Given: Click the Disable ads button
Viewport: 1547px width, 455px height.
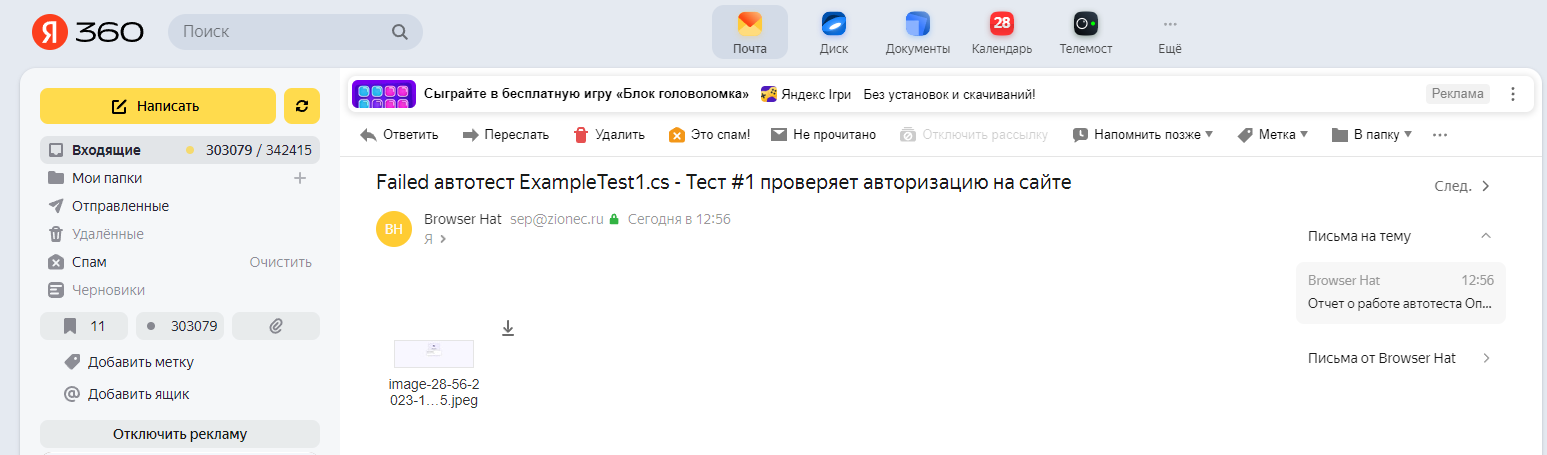Looking at the screenshot, I should click(x=180, y=434).
